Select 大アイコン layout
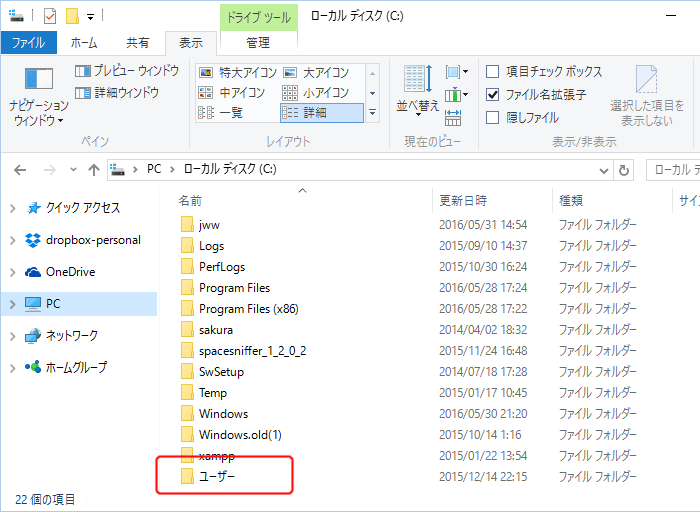 (x=316, y=72)
